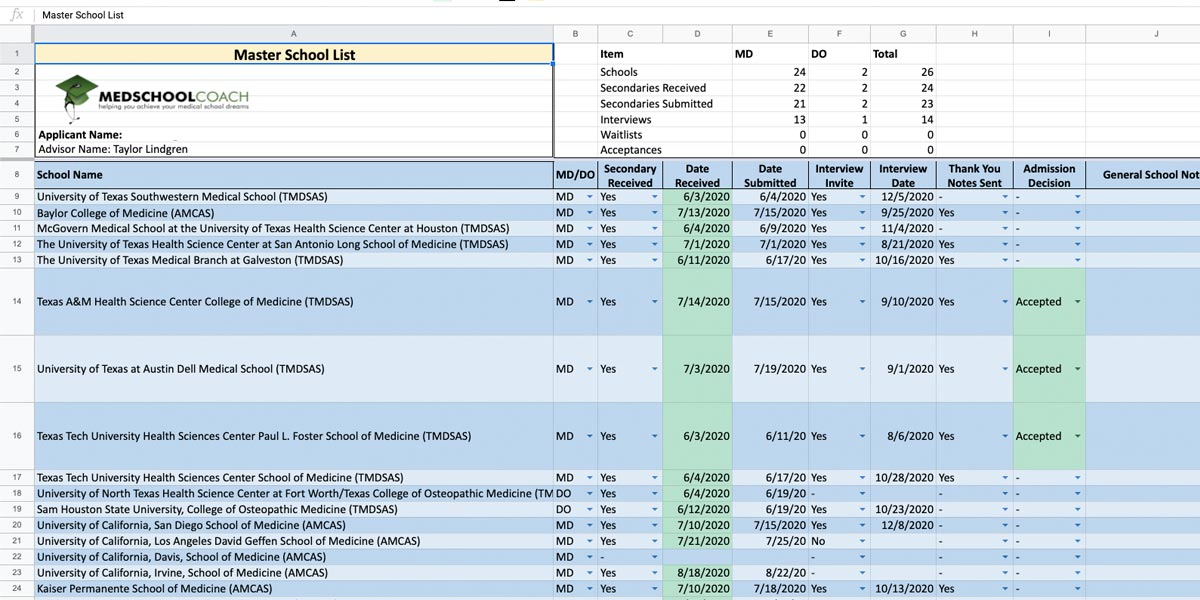Select date received 8/18/2020 cell
The image size is (1200, 600).
tap(697, 574)
